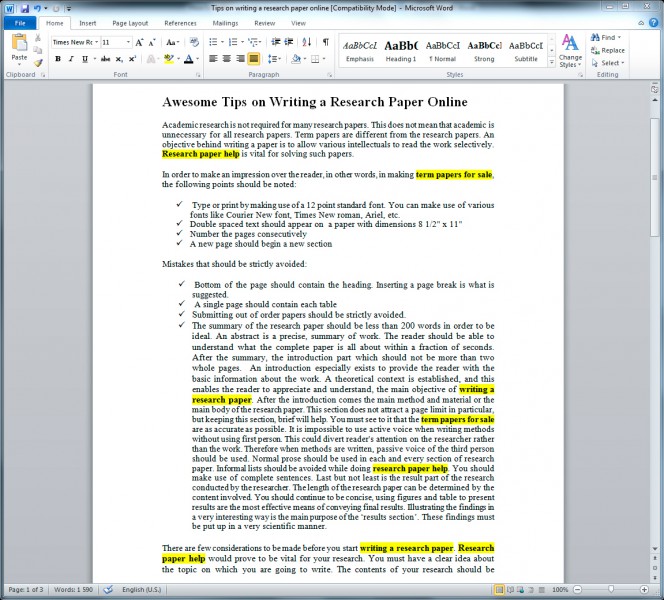
Task: Click the Clear Formatting icon
Action: coord(194,42)
